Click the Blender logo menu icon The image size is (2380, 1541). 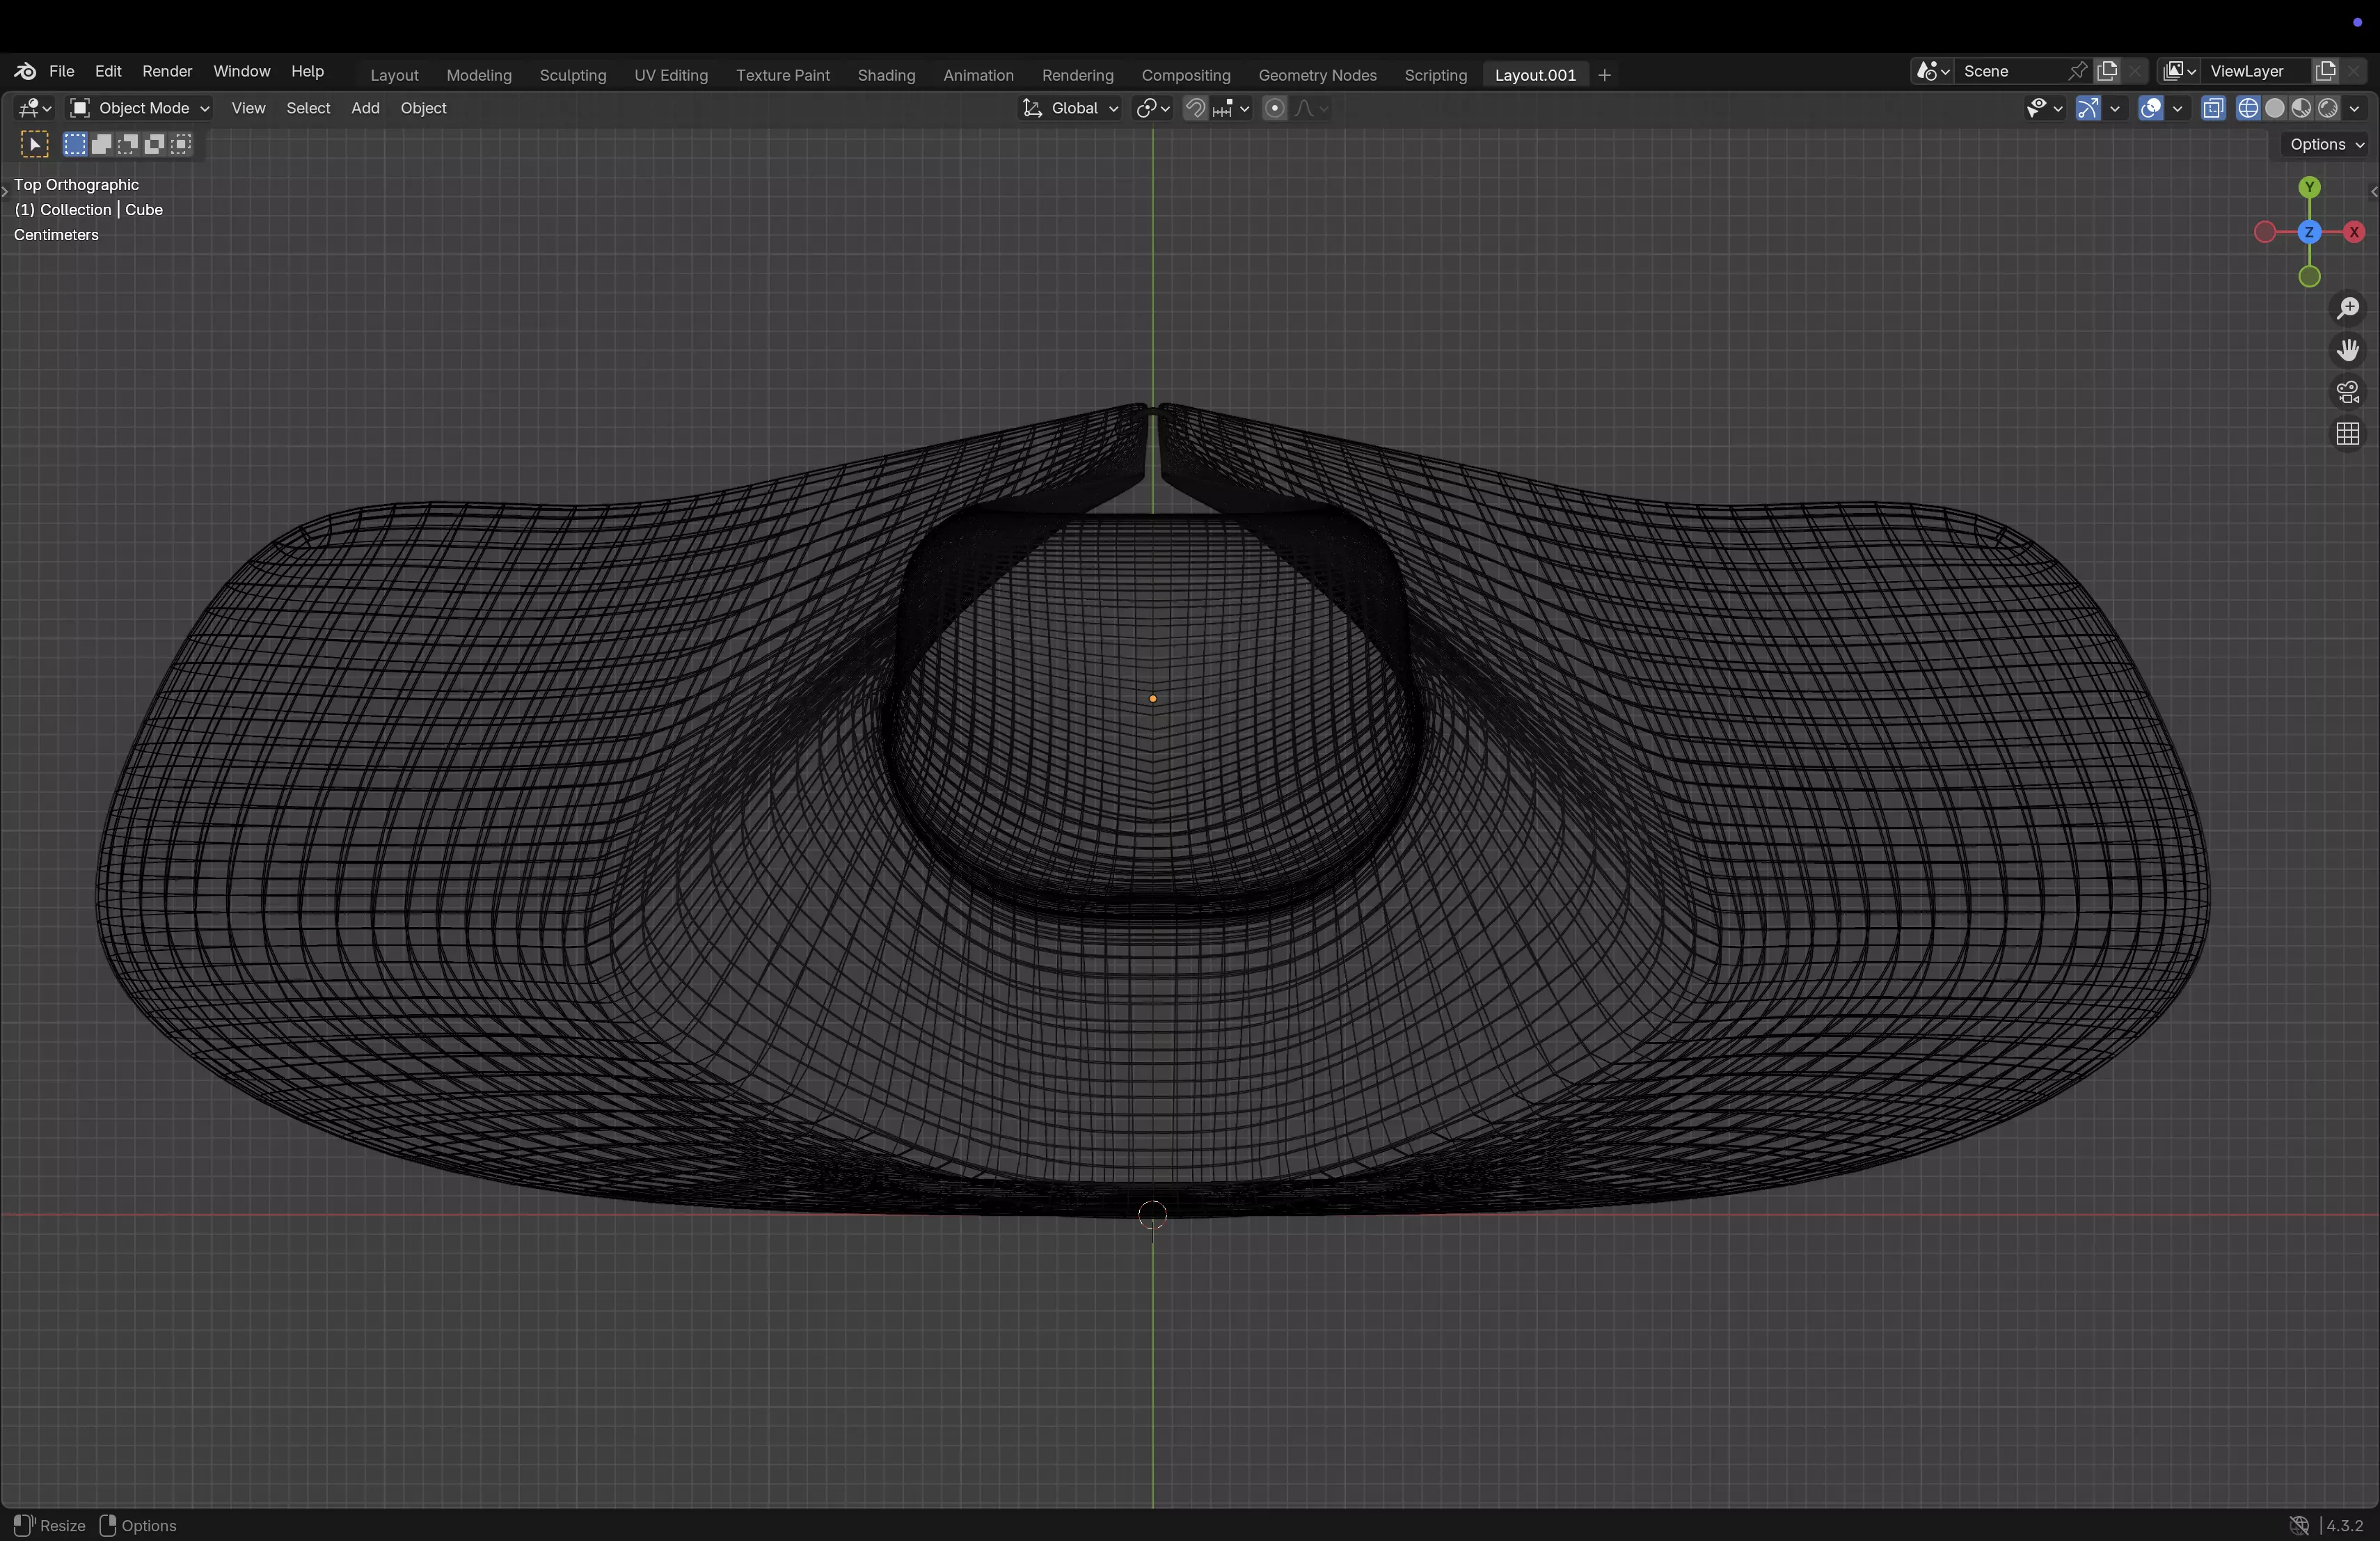point(25,71)
